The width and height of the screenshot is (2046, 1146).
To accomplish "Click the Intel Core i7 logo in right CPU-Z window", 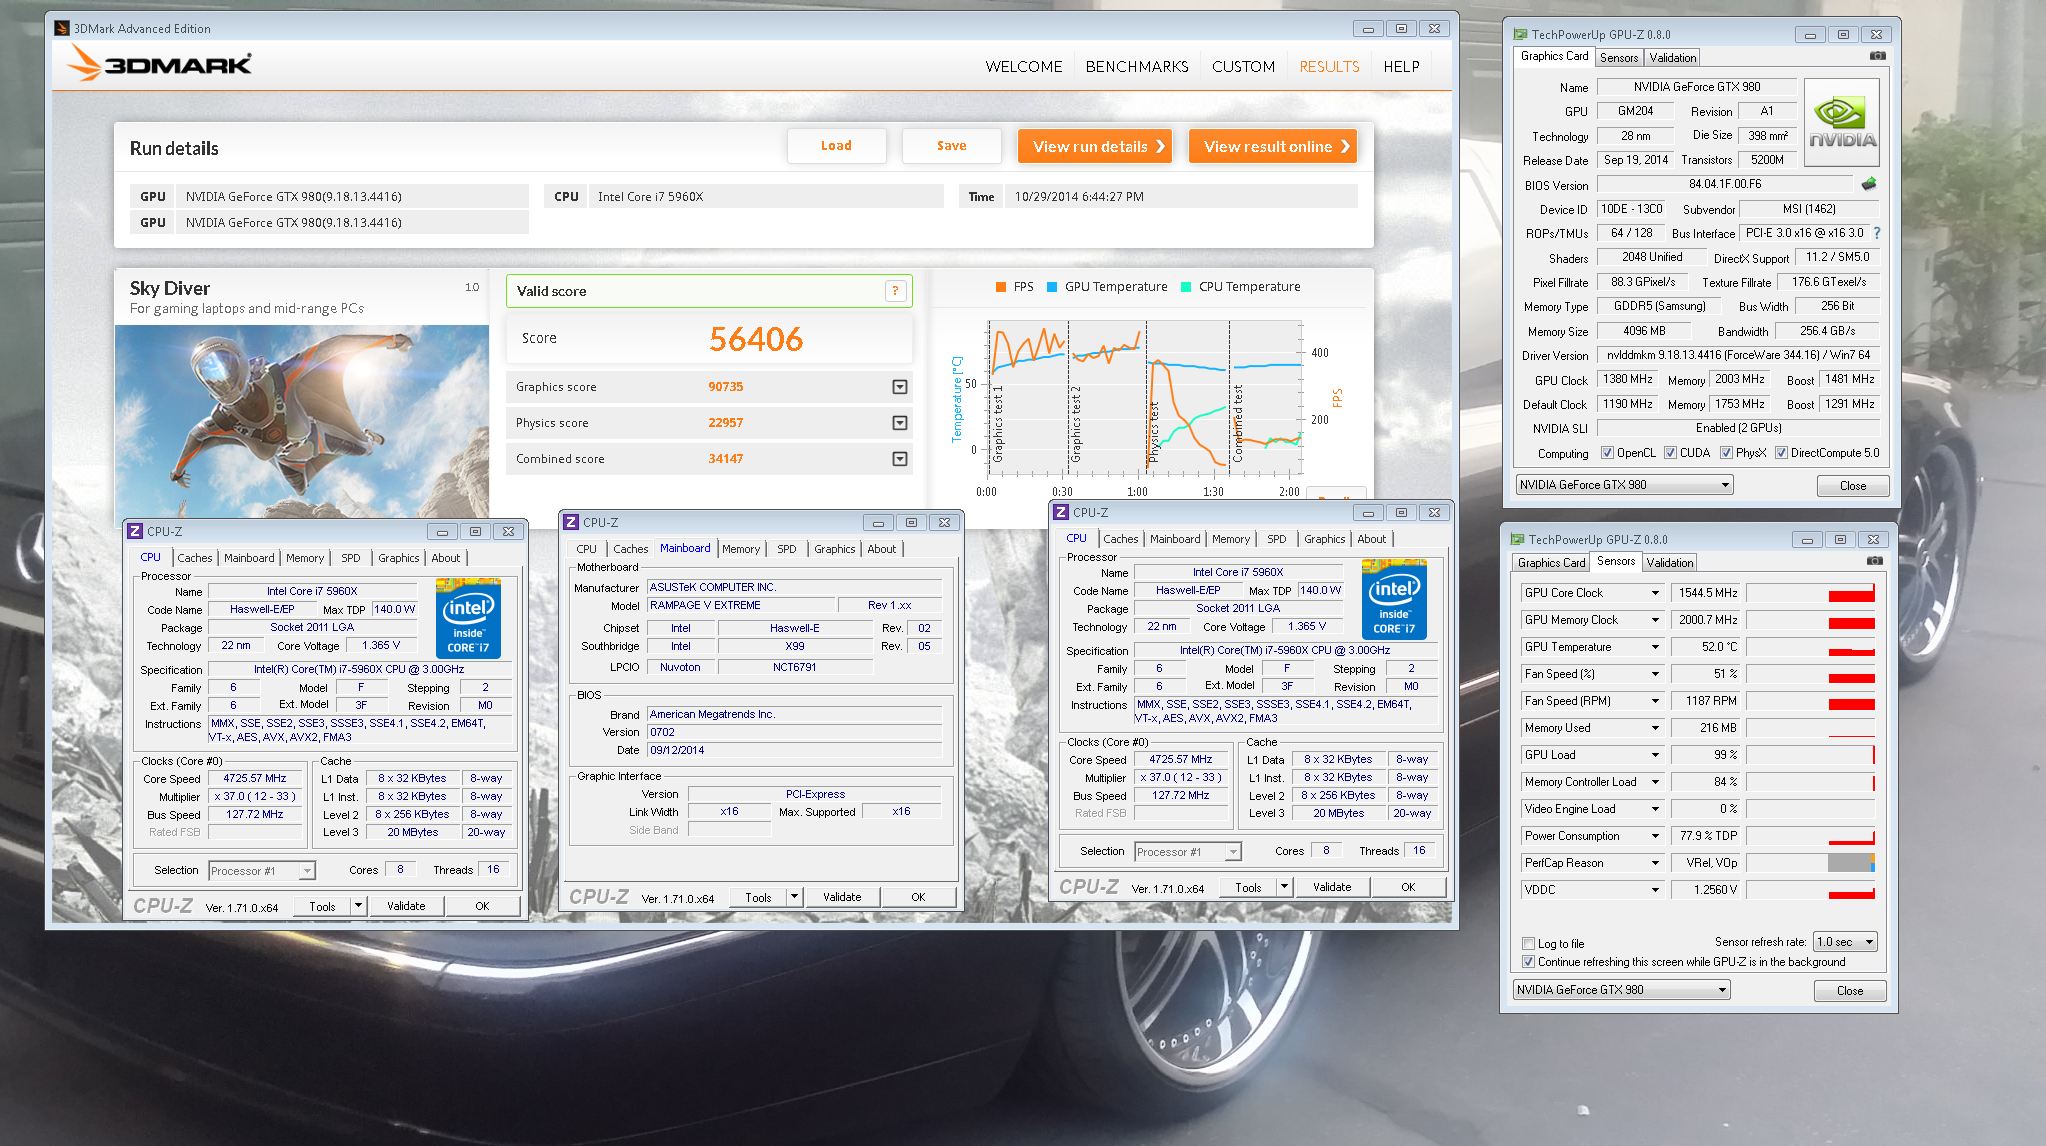I will (x=1394, y=598).
